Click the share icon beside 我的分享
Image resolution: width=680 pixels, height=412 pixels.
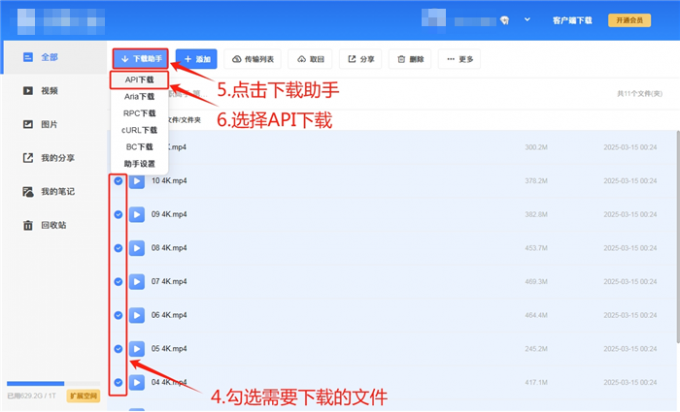click(x=28, y=158)
